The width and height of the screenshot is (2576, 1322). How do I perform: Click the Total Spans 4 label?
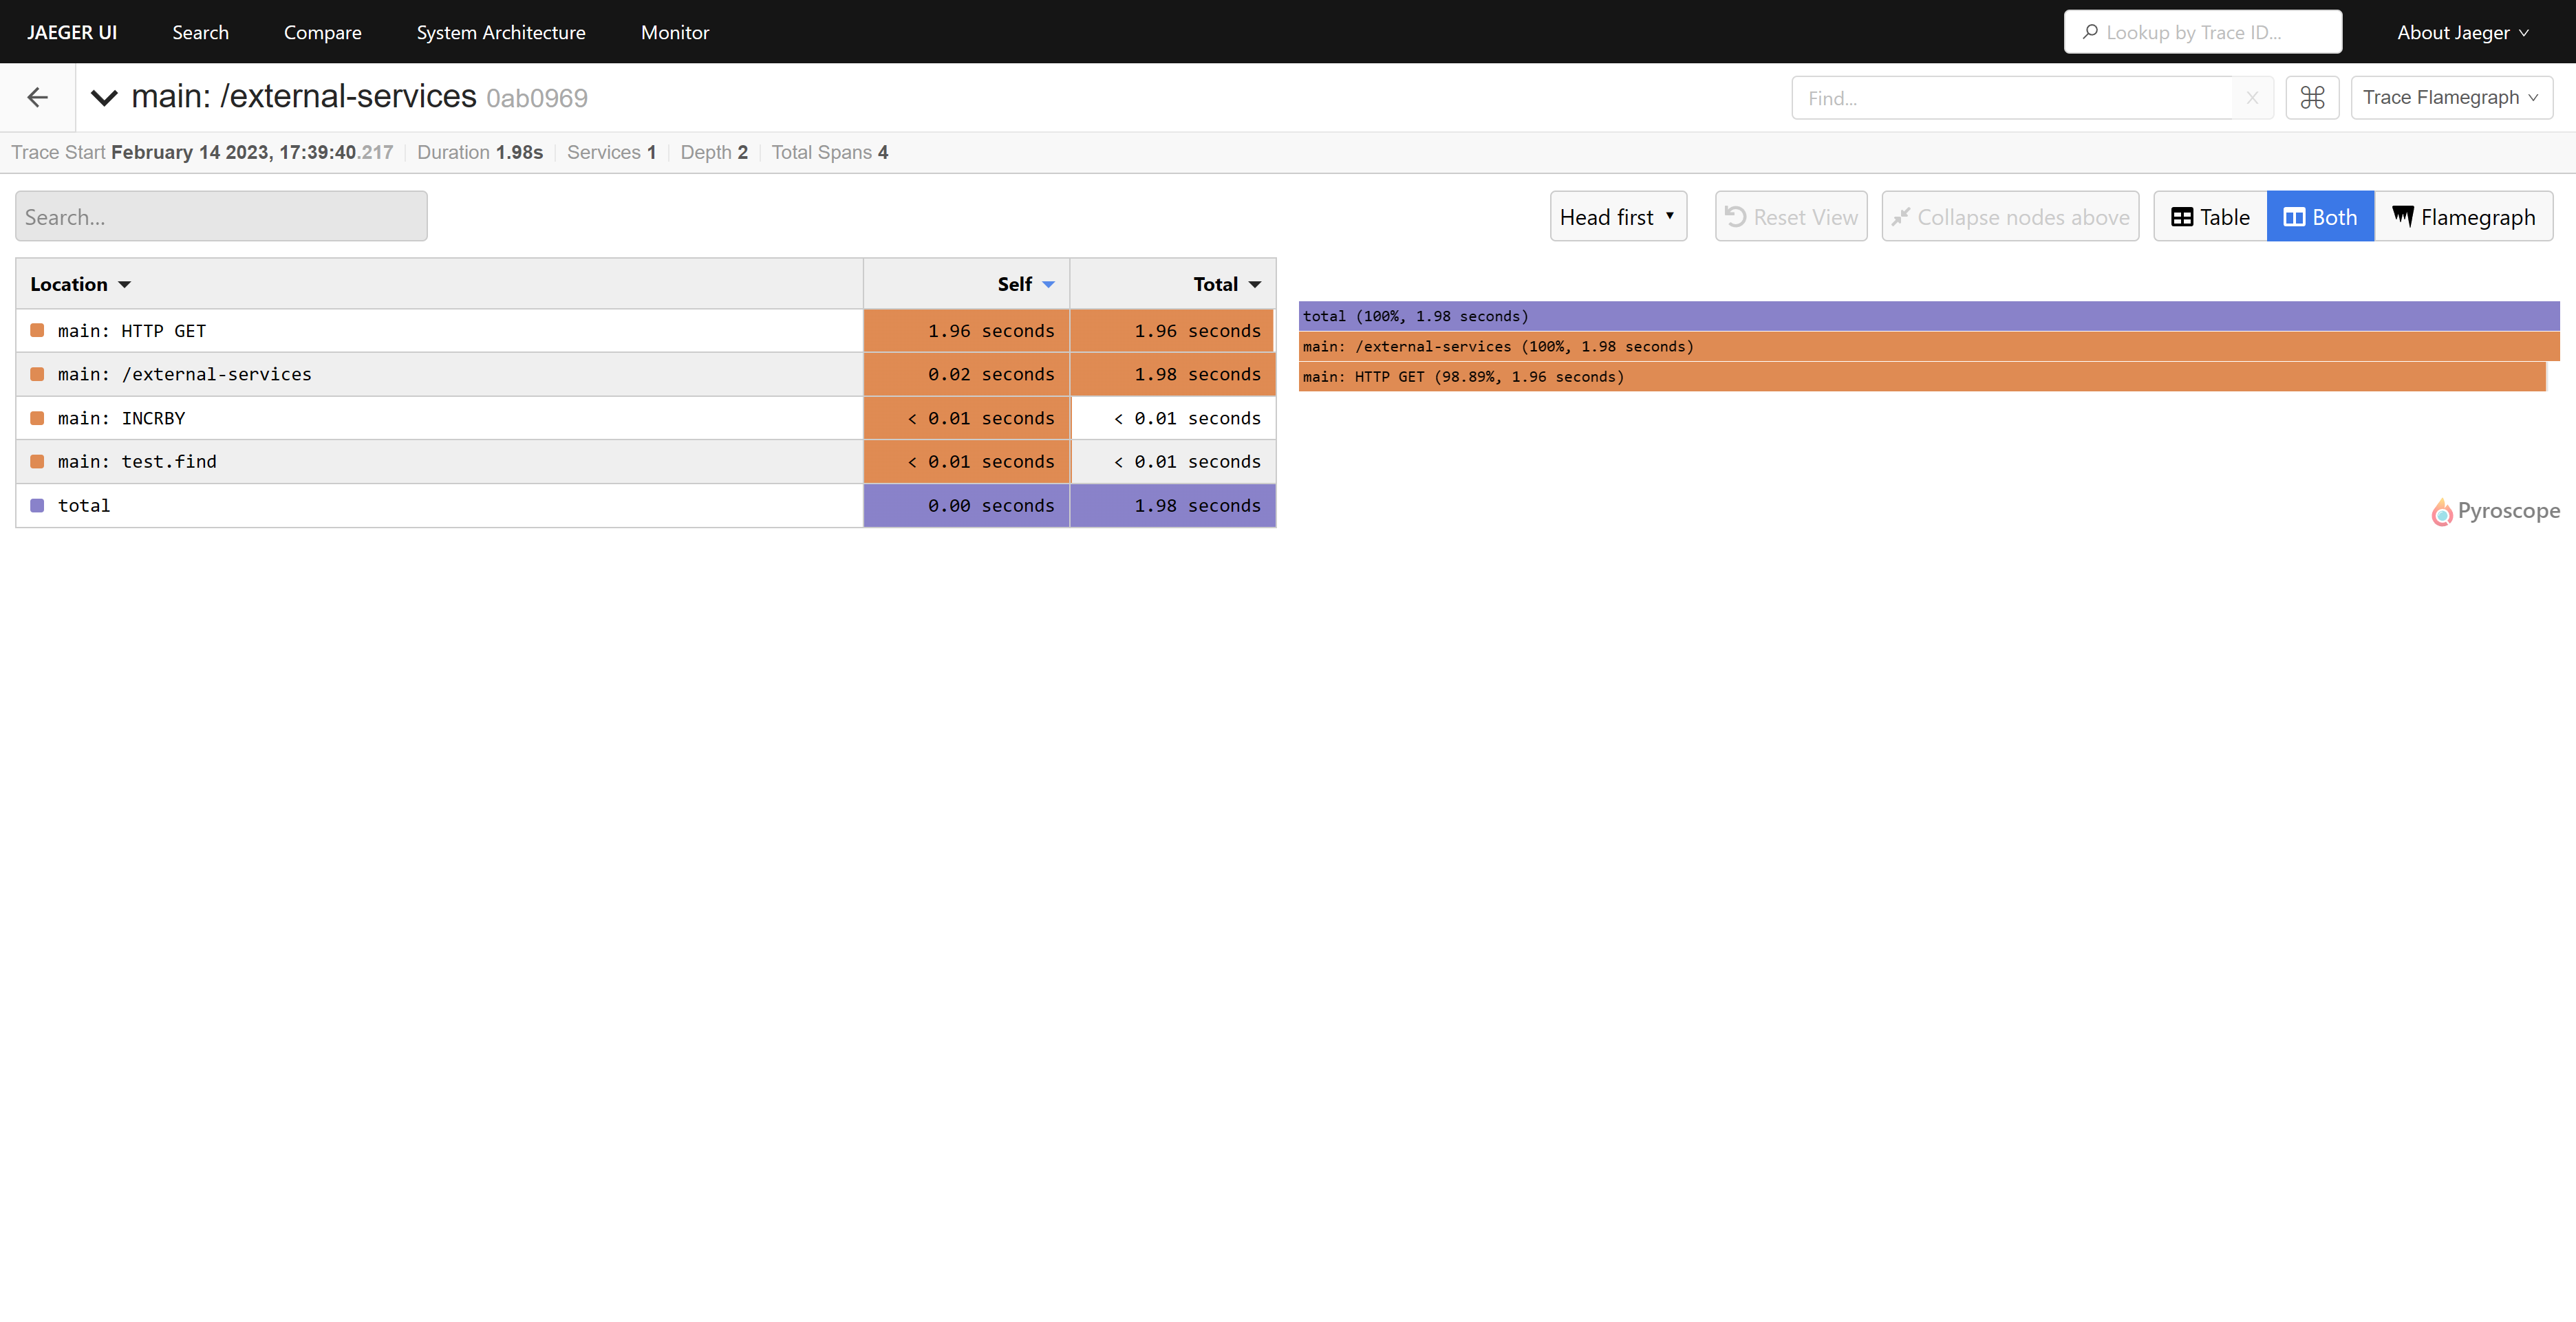830,152
